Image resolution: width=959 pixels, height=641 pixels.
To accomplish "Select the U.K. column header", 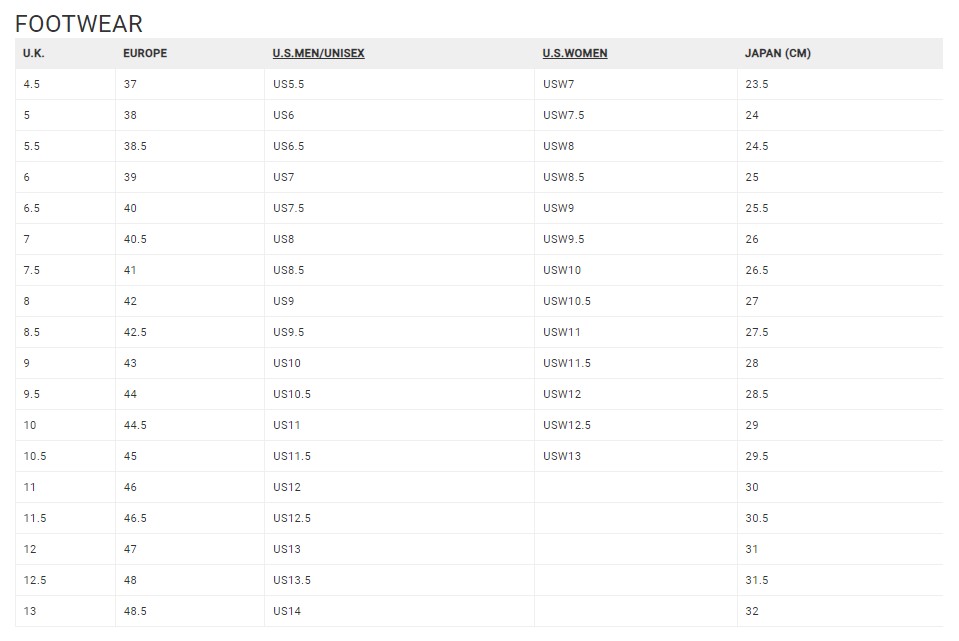I will 33,54.
